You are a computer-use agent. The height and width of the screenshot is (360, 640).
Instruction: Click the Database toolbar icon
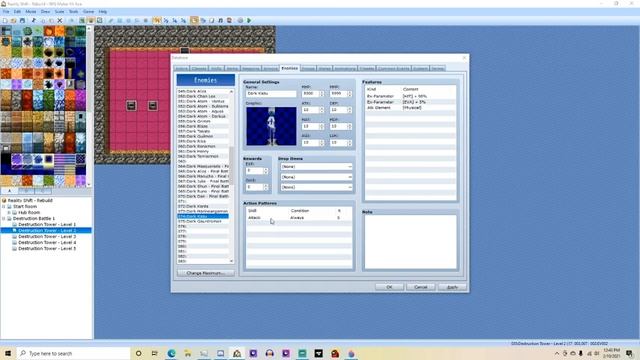tap(194, 20)
